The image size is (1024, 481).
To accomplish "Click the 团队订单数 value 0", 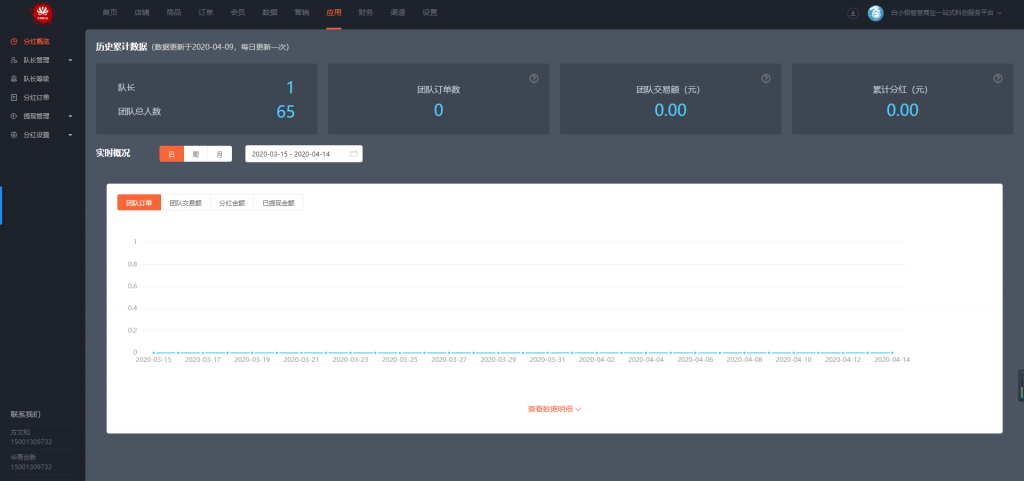I will click(x=439, y=110).
